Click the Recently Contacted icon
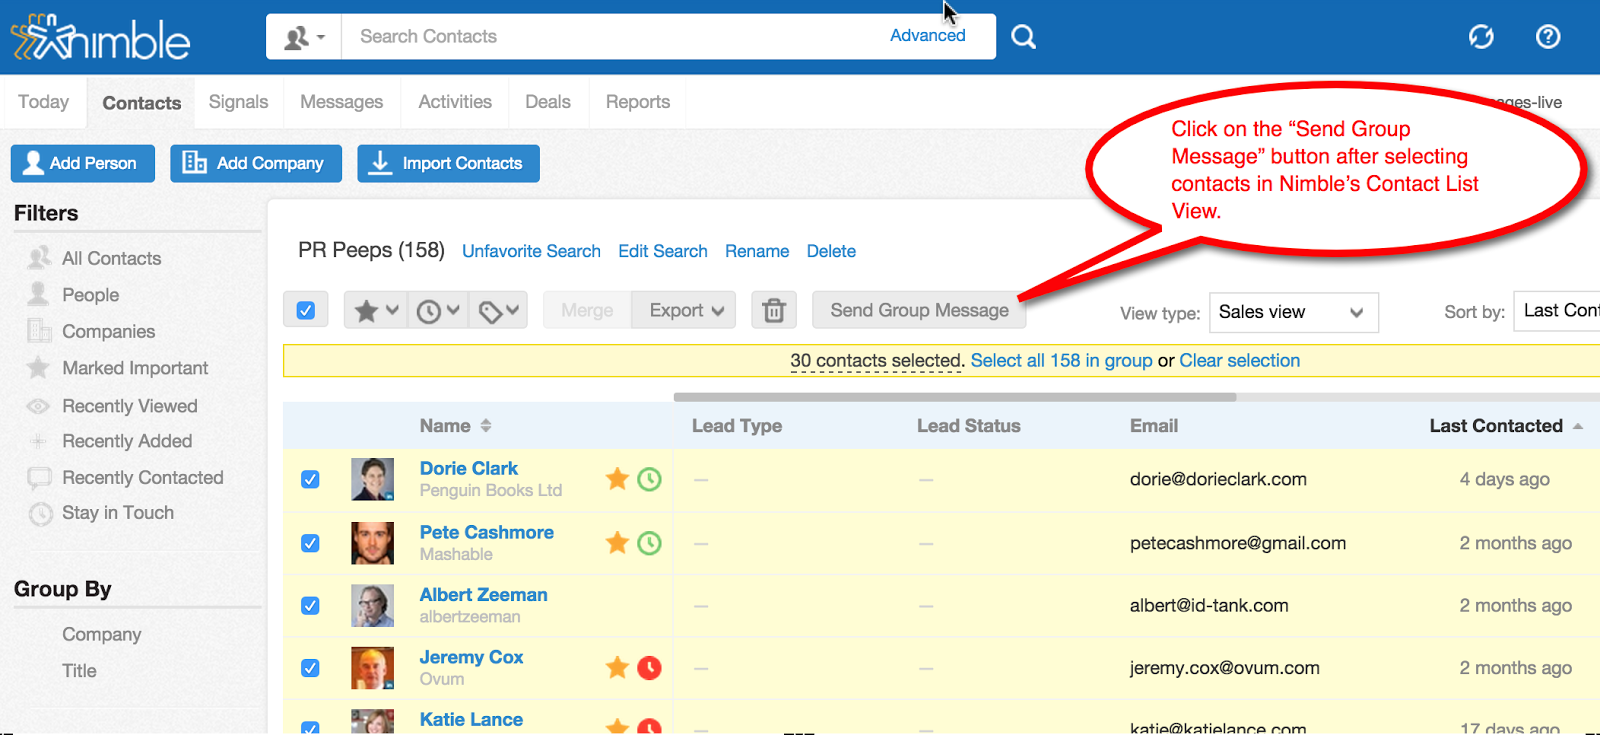Screen dimensions: 1600x735 click(39, 478)
